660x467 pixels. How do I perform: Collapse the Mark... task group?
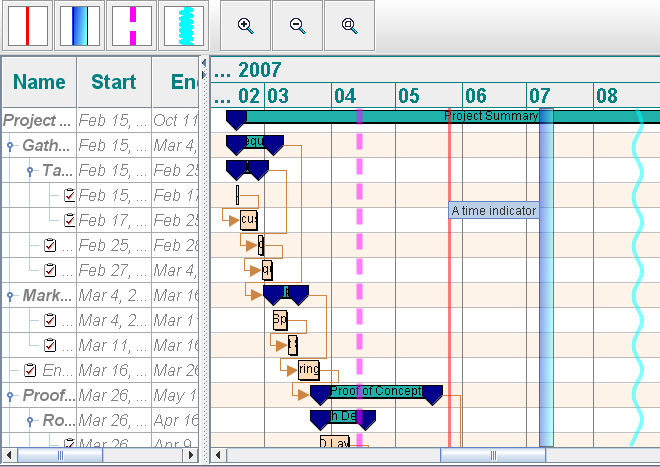click(x=11, y=296)
